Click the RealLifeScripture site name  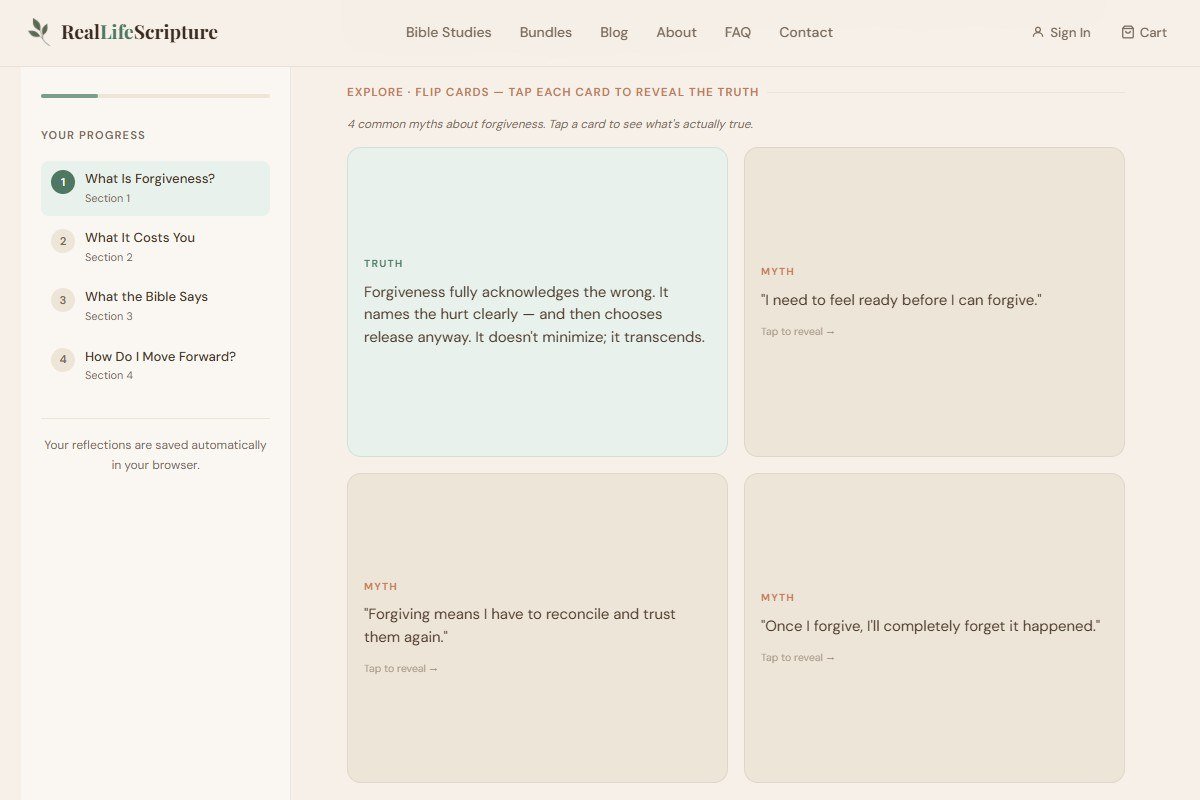coord(139,32)
